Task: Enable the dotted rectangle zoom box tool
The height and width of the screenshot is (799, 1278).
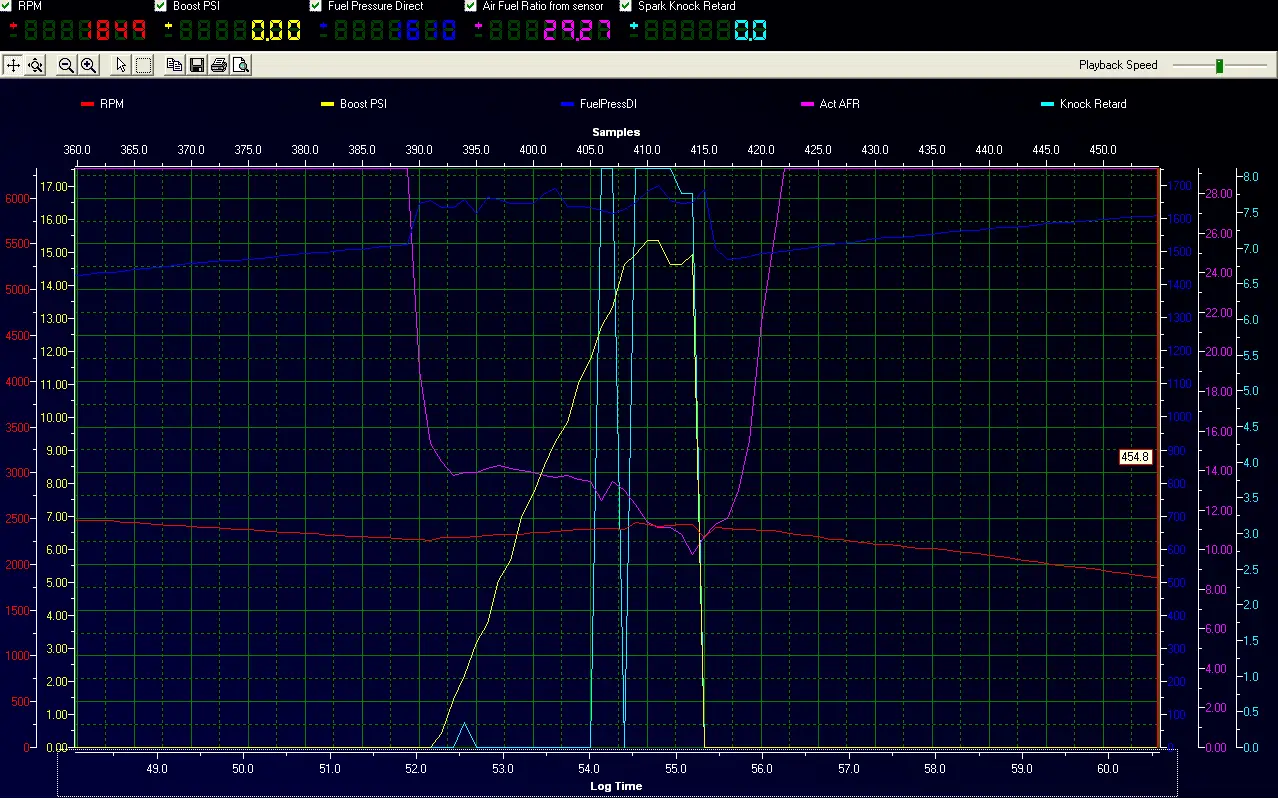Action: click(144, 65)
